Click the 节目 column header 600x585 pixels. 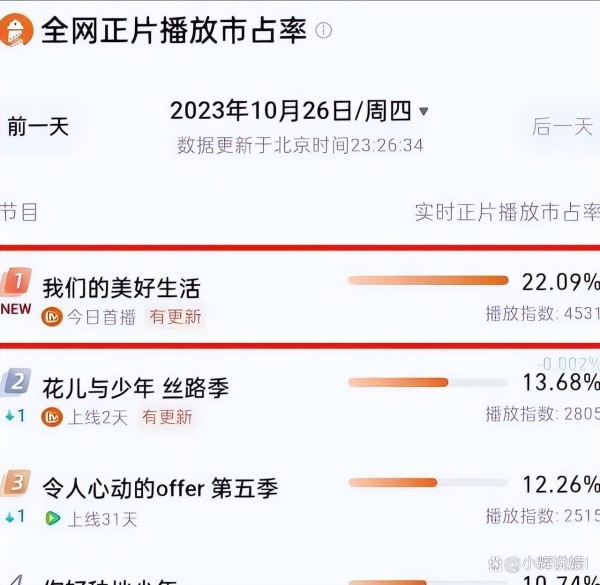pyautogui.click(x=19, y=212)
